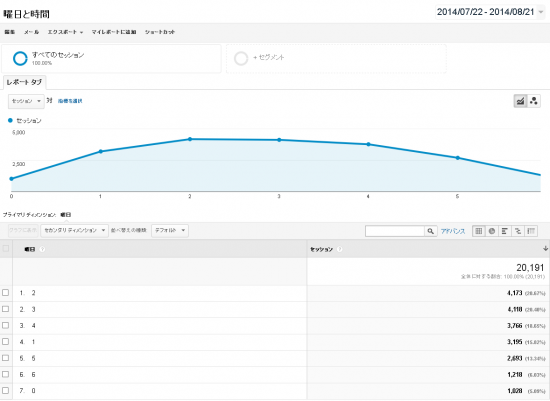Viewport: 550px width, 401px height.
Task: Click the chart data point at 2
Action: click(x=190, y=139)
